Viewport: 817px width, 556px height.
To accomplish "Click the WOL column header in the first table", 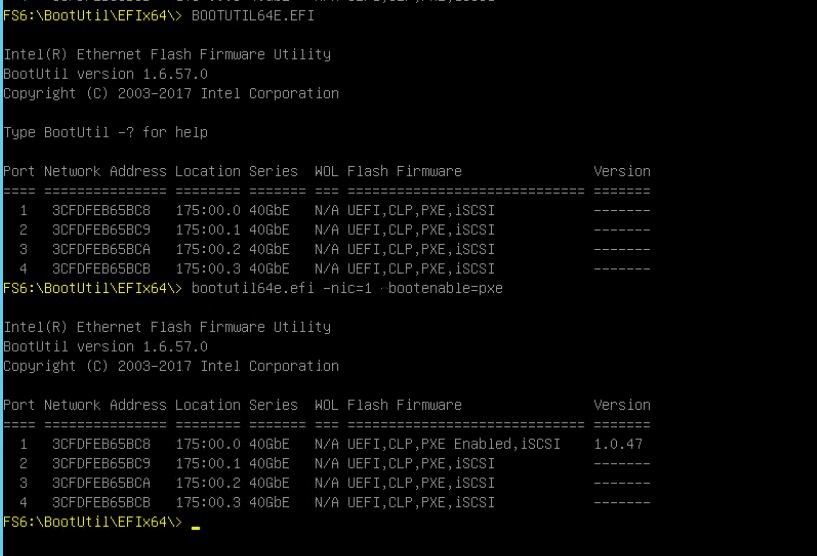I will [327, 171].
